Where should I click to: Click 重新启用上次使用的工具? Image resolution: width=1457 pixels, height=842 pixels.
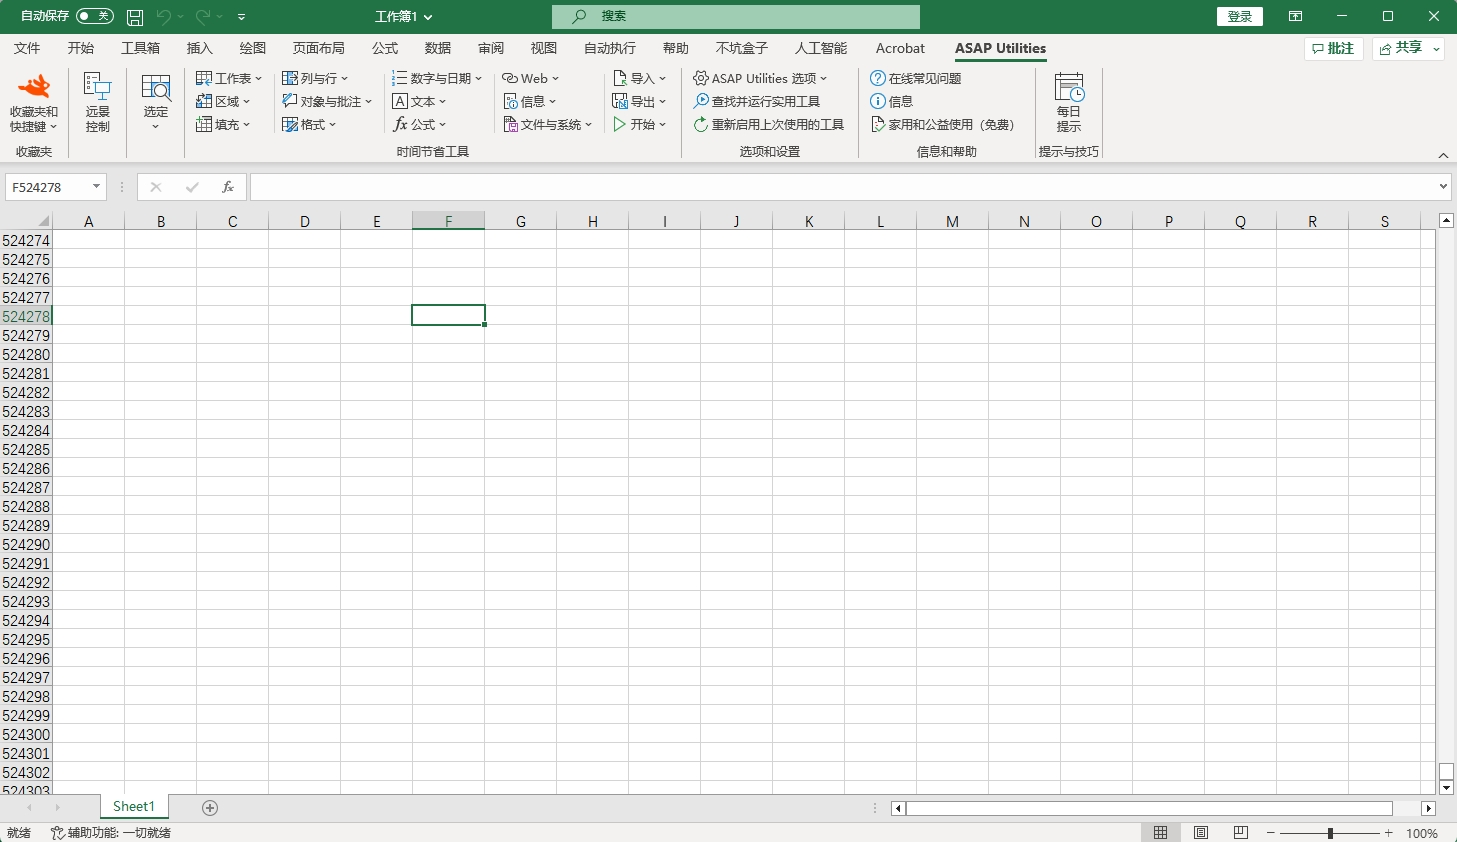pyautogui.click(x=771, y=124)
